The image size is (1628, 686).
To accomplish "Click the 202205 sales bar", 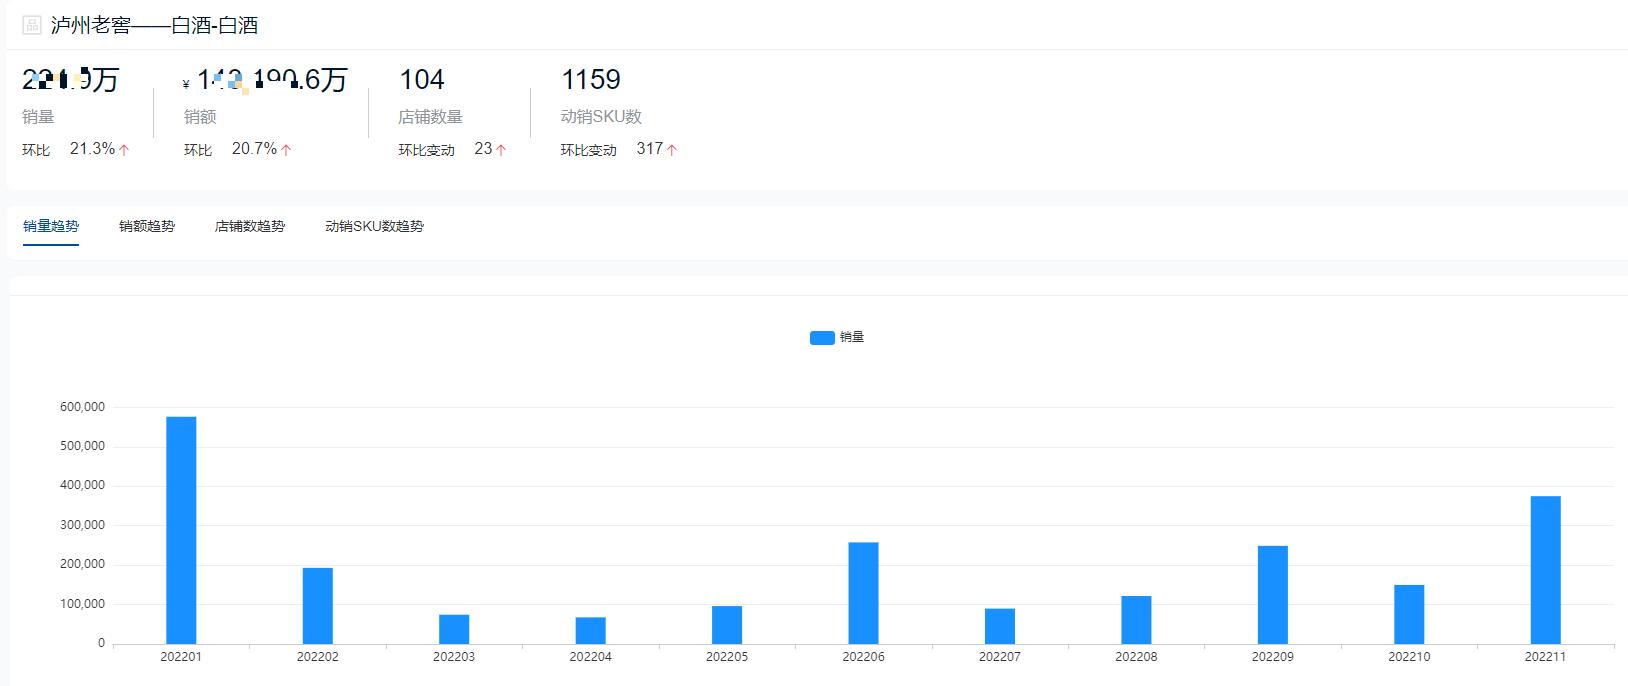I will pyautogui.click(x=727, y=625).
